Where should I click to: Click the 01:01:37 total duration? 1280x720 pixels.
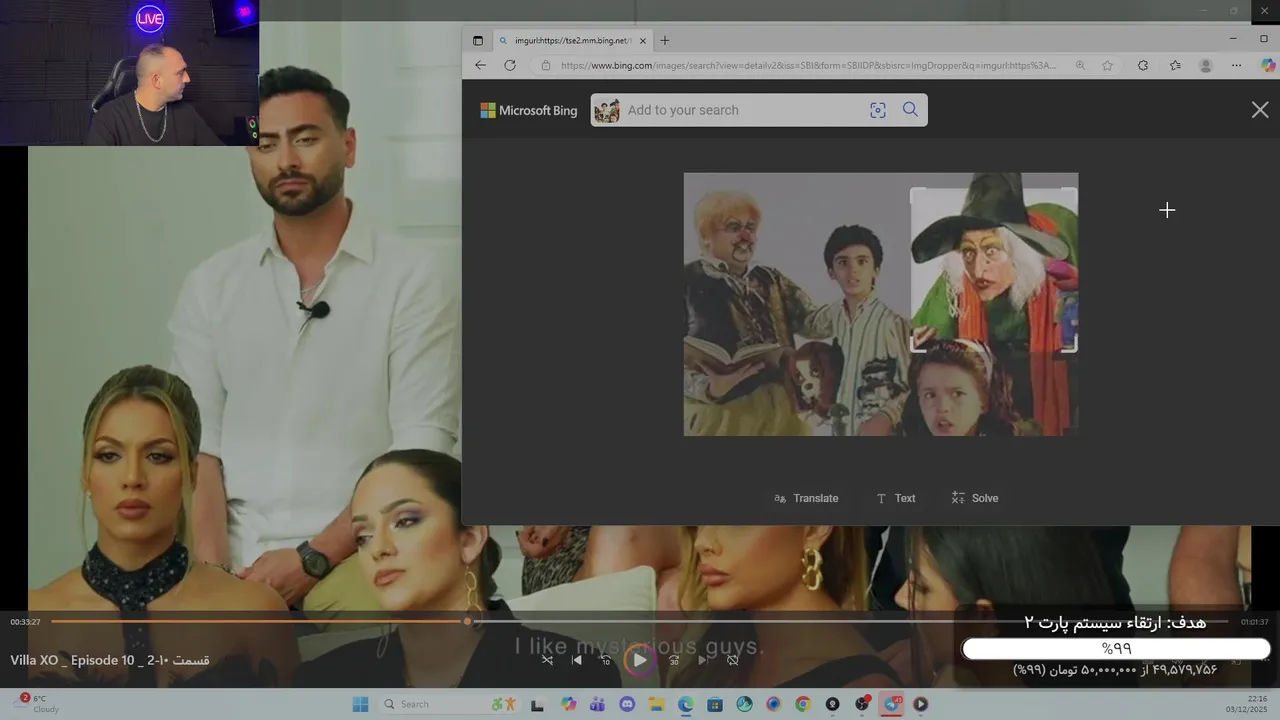[1255, 622]
